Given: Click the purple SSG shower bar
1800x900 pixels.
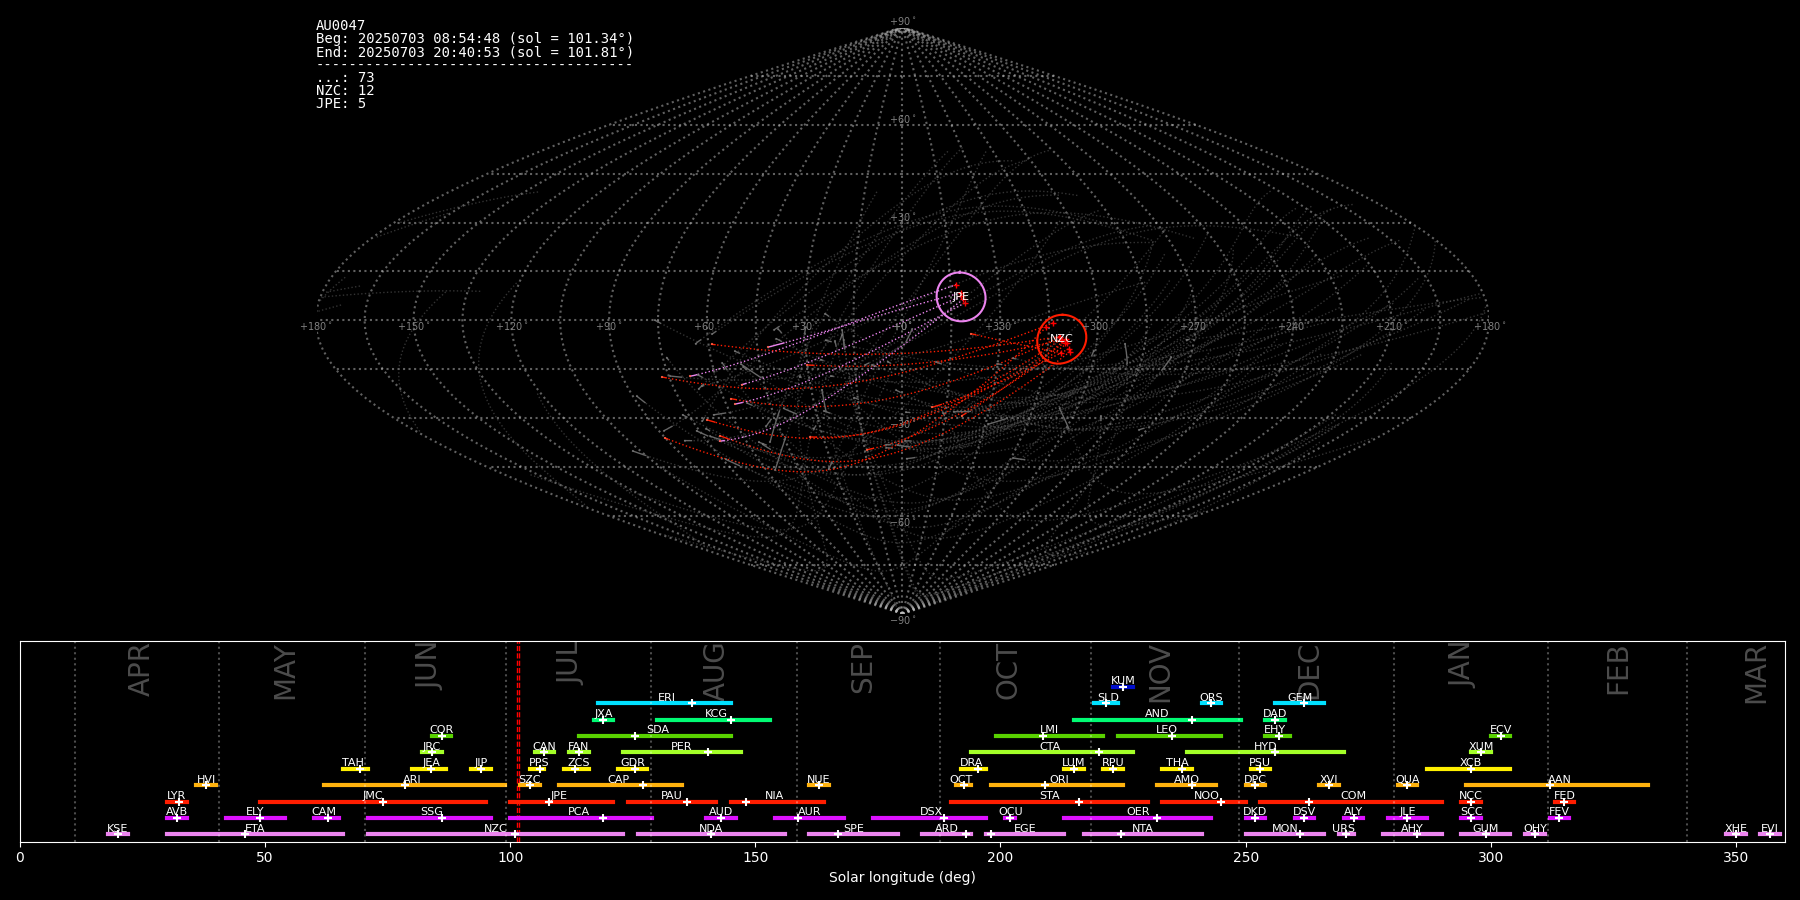Looking at the screenshot, I should pos(429,818).
